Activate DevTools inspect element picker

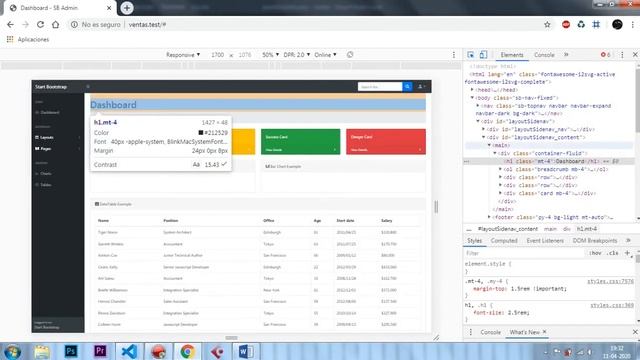471,55
